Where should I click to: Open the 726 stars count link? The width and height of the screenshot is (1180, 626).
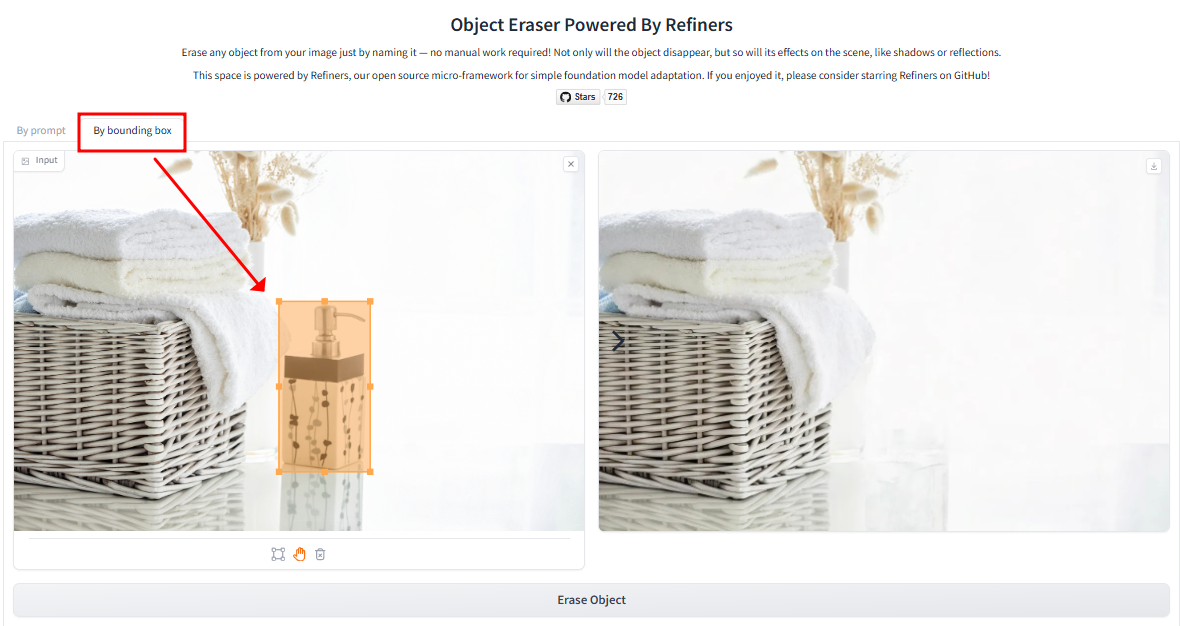(x=616, y=97)
